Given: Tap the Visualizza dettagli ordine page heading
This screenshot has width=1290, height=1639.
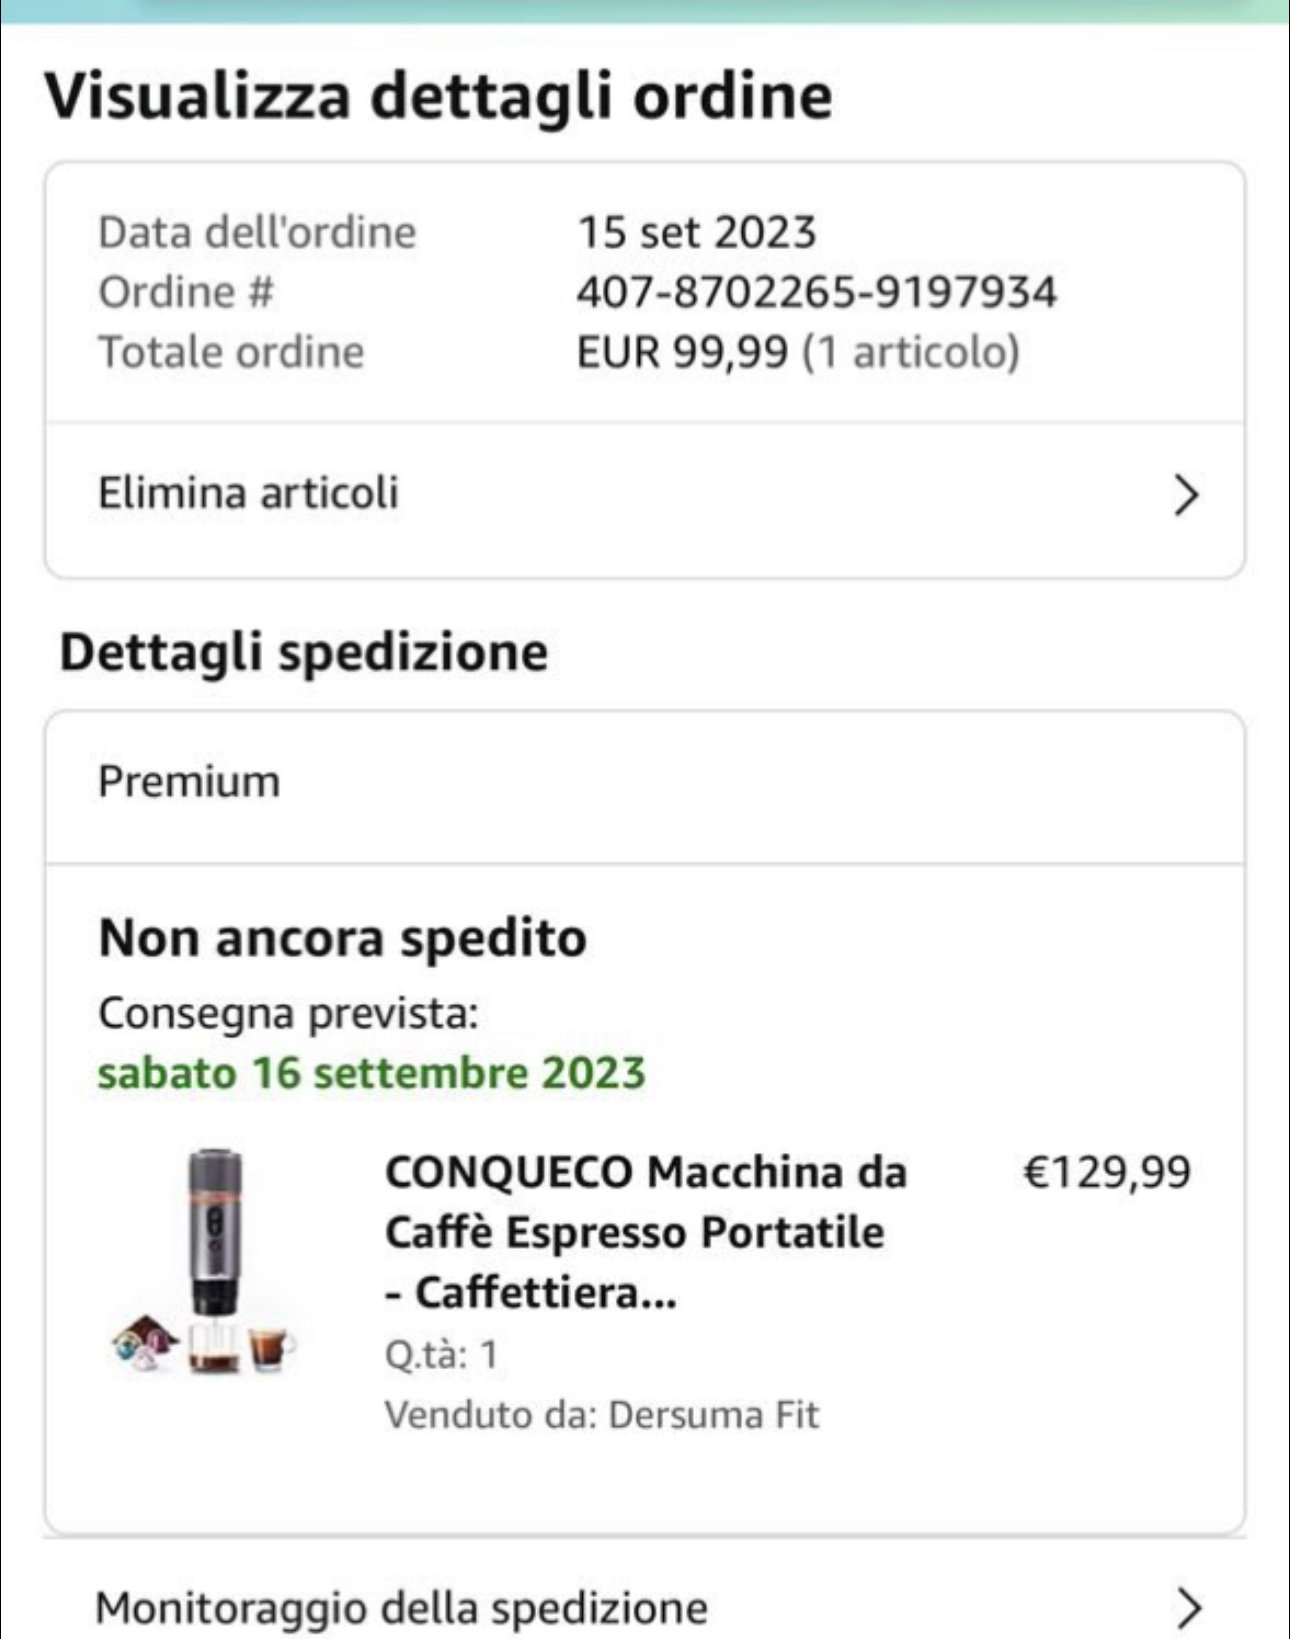Looking at the screenshot, I should pos(438,96).
